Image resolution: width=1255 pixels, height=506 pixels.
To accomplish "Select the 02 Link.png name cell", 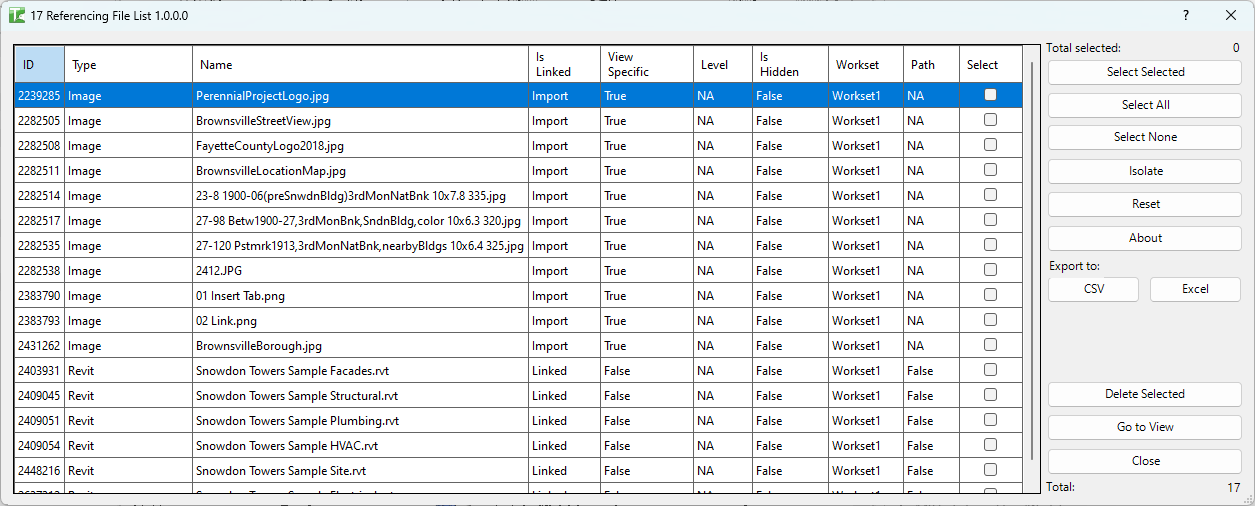I will [x=360, y=321].
